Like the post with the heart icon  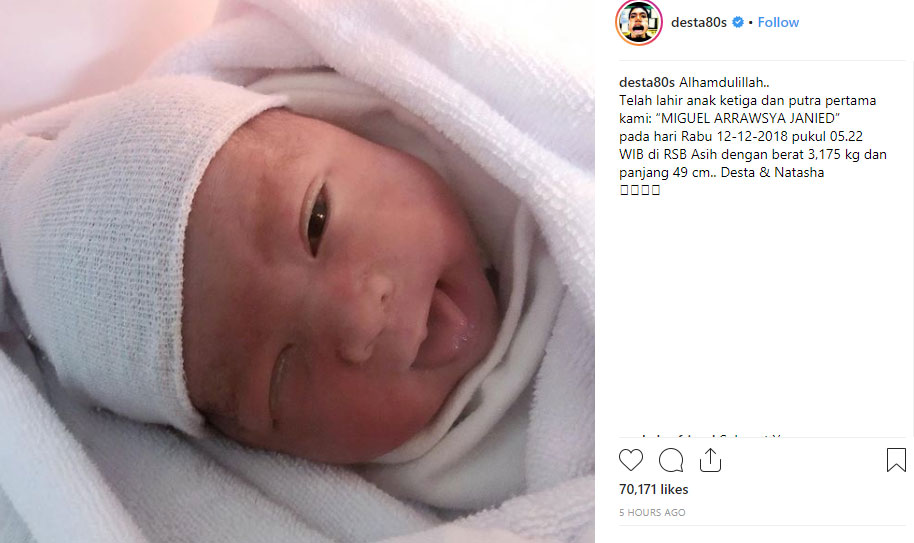[631, 460]
